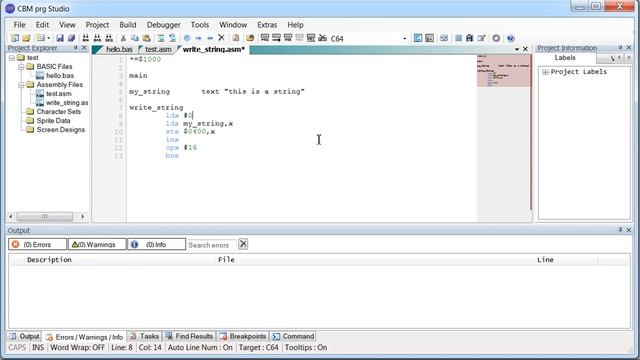Expand the Project Labels node
Viewport: 640px width, 360px height.
click(x=545, y=72)
